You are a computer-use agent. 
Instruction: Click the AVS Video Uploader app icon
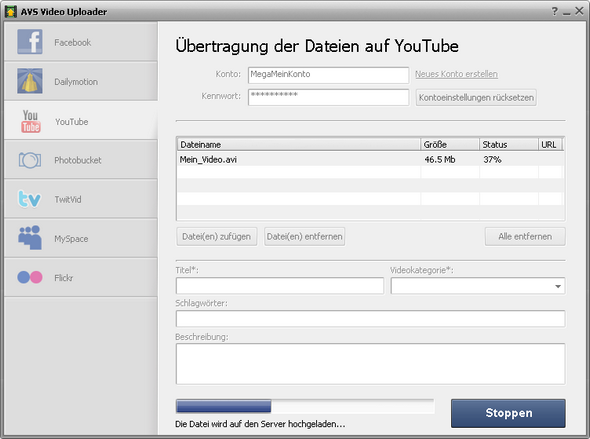[x=11, y=12]
